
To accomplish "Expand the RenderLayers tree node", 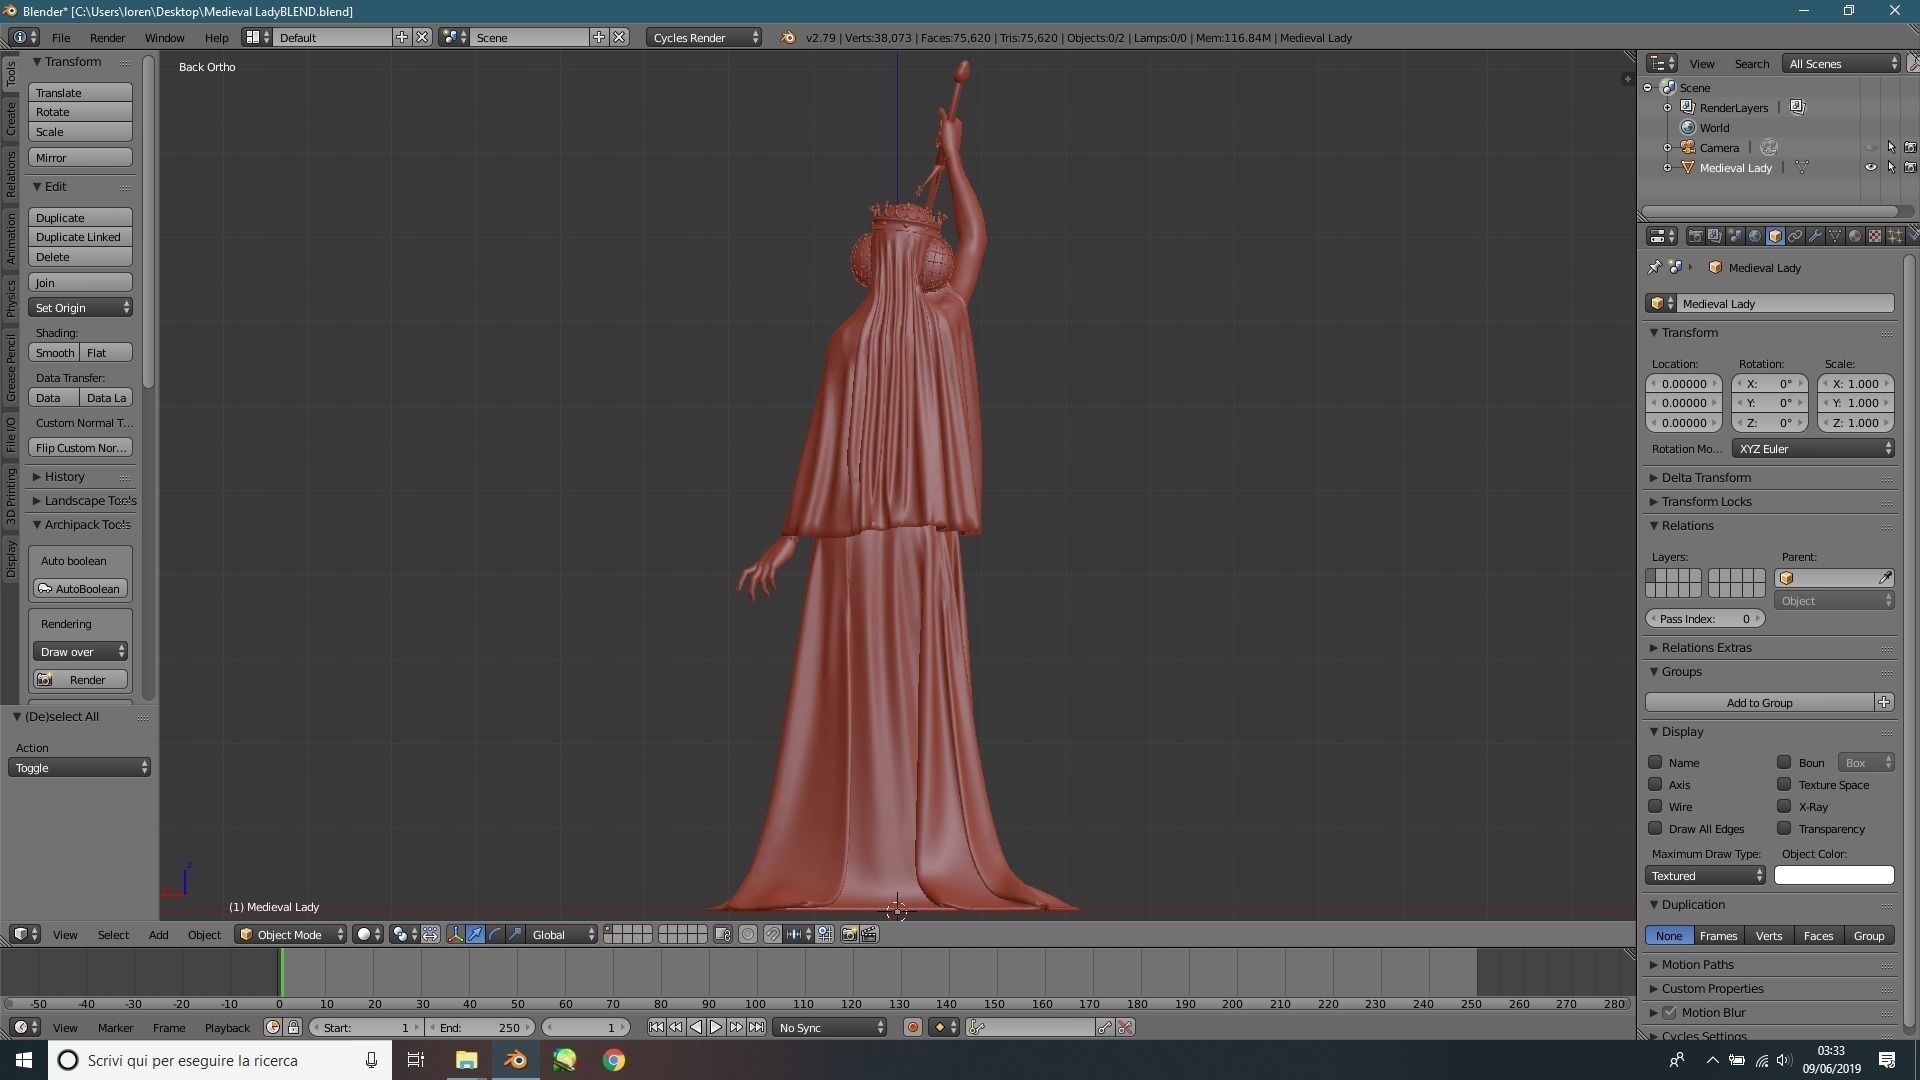I will tap(1667, 107).
